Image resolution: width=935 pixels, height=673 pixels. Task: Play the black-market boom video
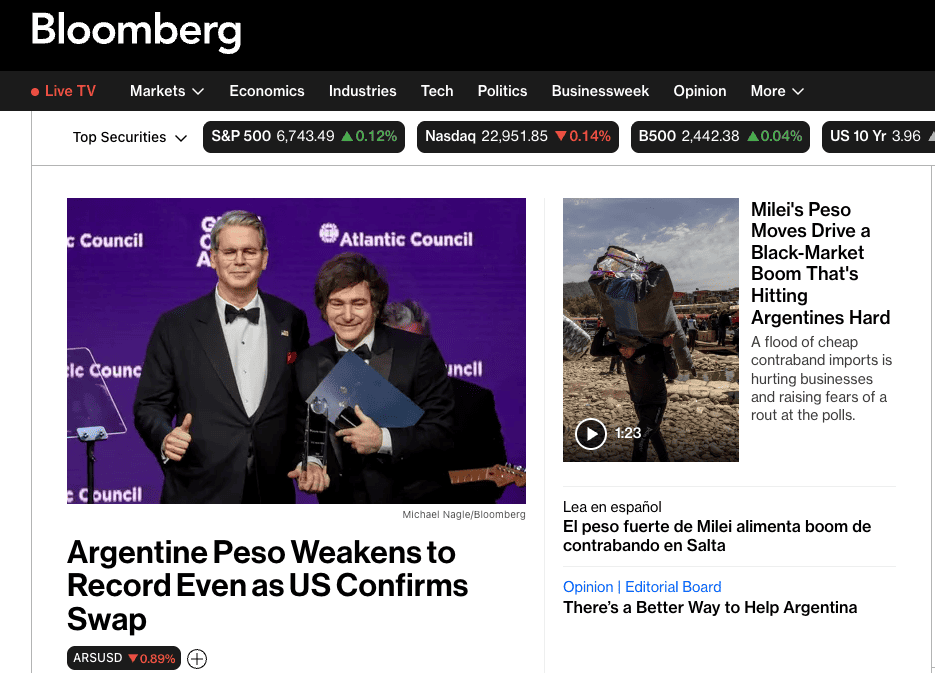(x=591, y=433)
